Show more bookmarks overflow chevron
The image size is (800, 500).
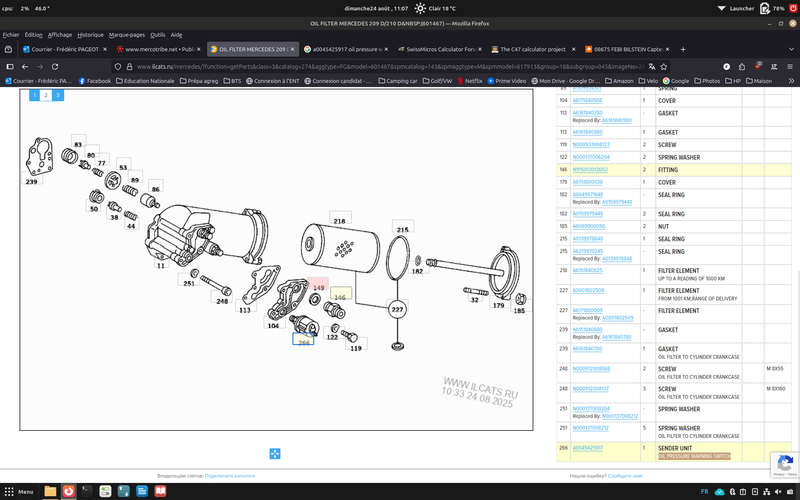click(x=791, y=81)
